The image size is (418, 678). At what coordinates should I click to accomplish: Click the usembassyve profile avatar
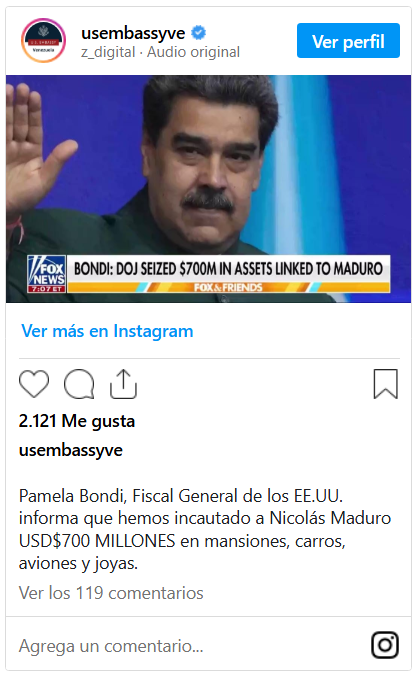coord(44,40)
